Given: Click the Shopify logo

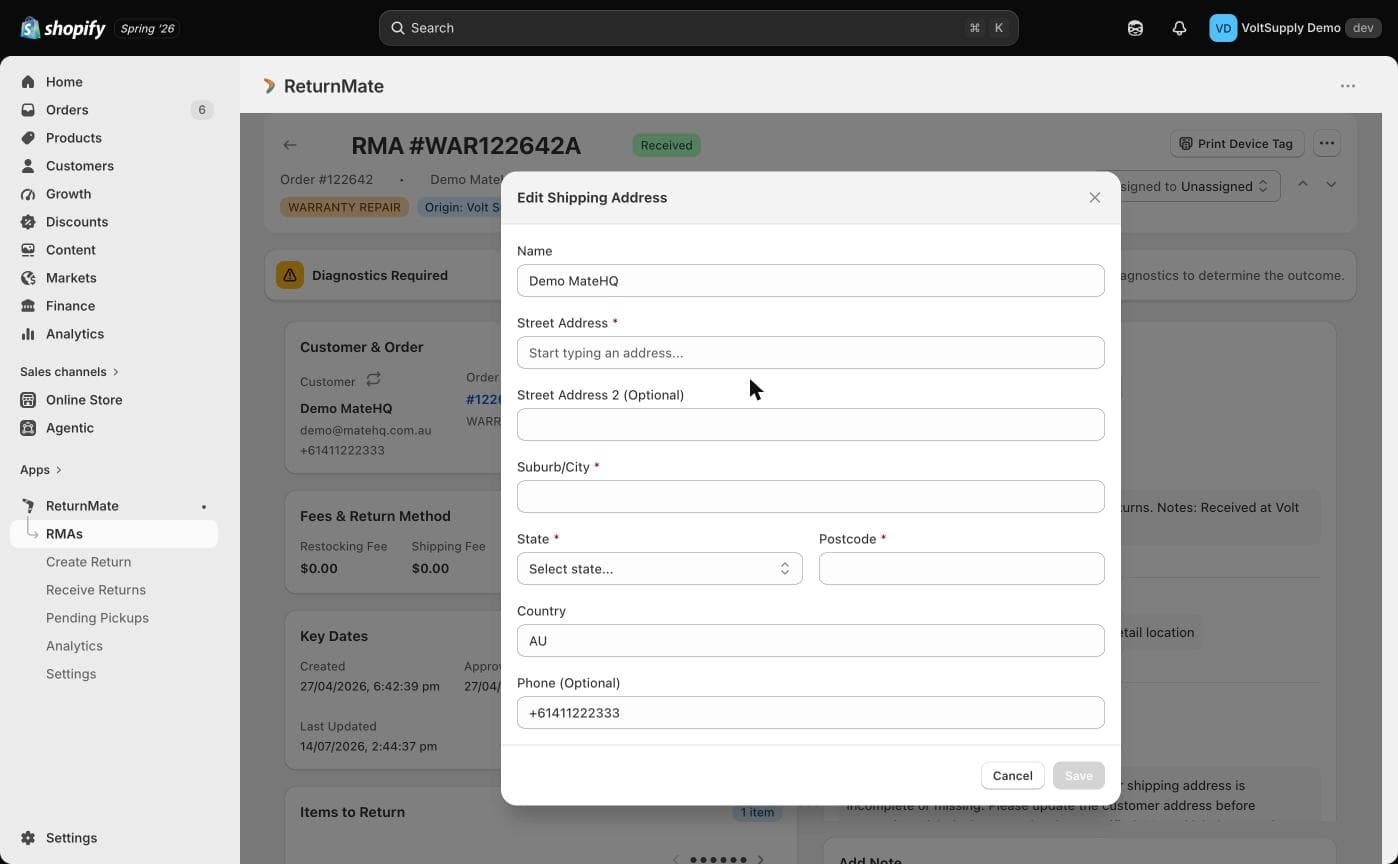Looking at the screenshot, I should click(63, 28).
